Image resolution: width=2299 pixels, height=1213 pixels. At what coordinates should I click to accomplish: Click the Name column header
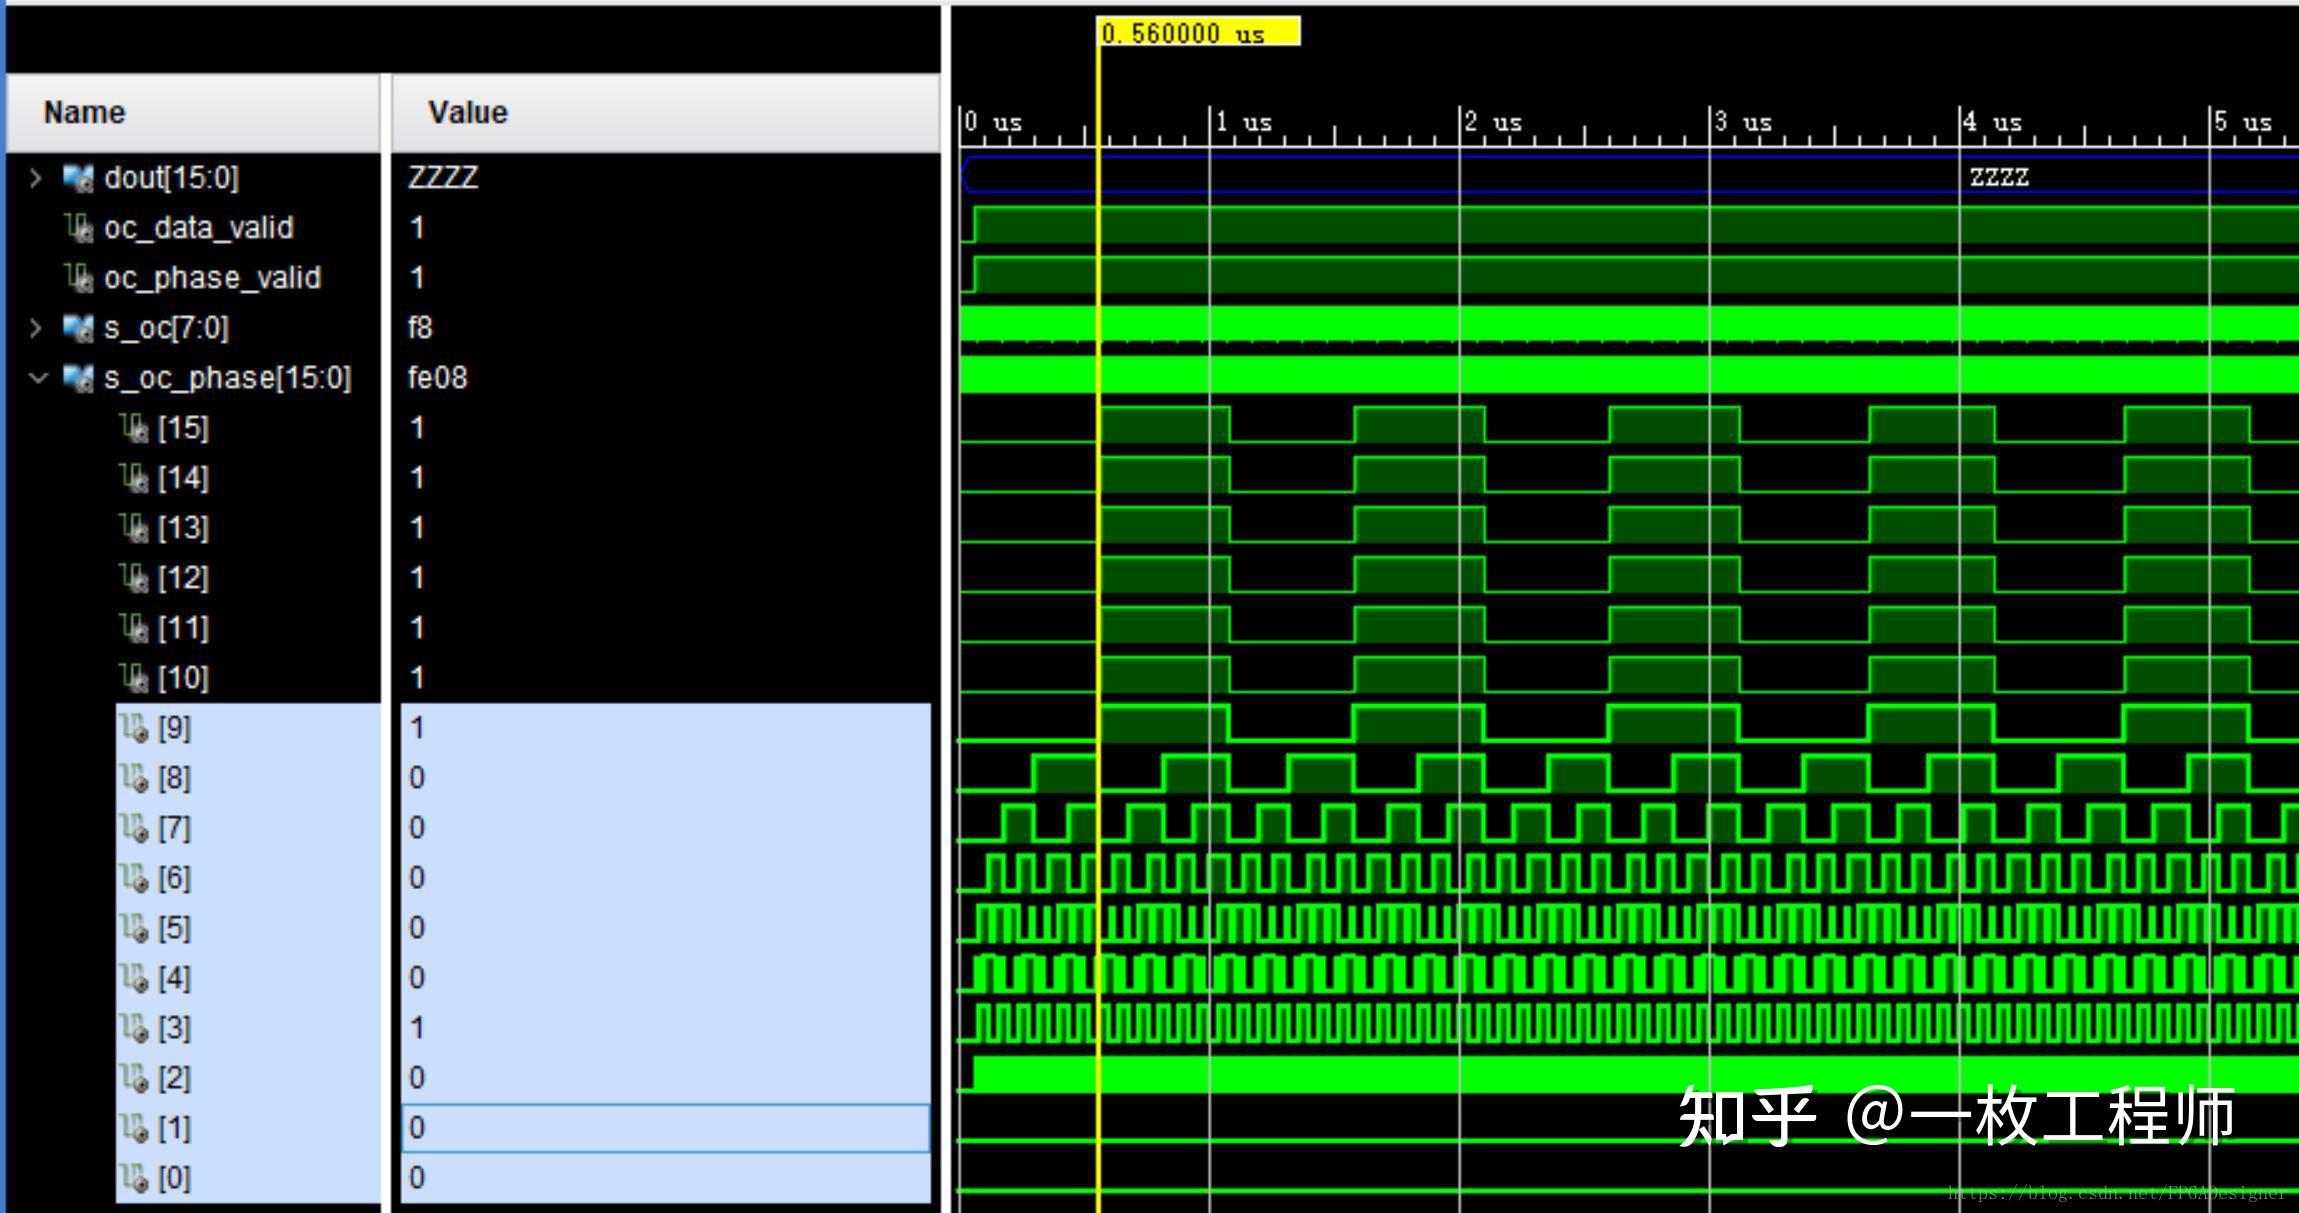click(x=85, y=112)
